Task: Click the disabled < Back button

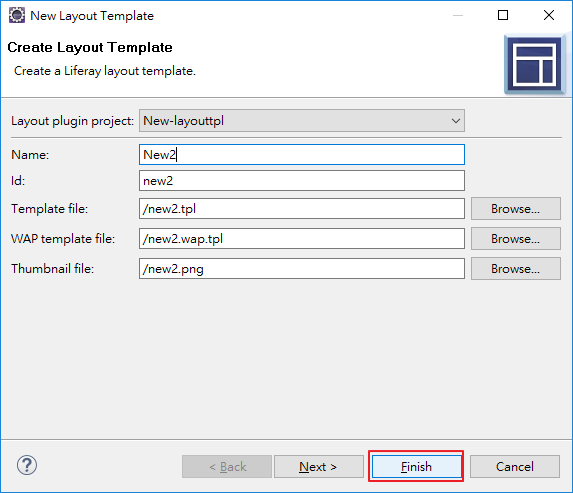Action: pos(227,467)
